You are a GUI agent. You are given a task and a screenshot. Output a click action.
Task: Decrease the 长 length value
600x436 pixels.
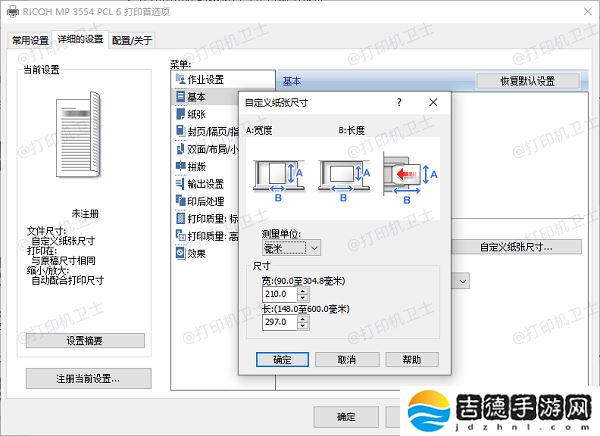click(x=303, y=325)
